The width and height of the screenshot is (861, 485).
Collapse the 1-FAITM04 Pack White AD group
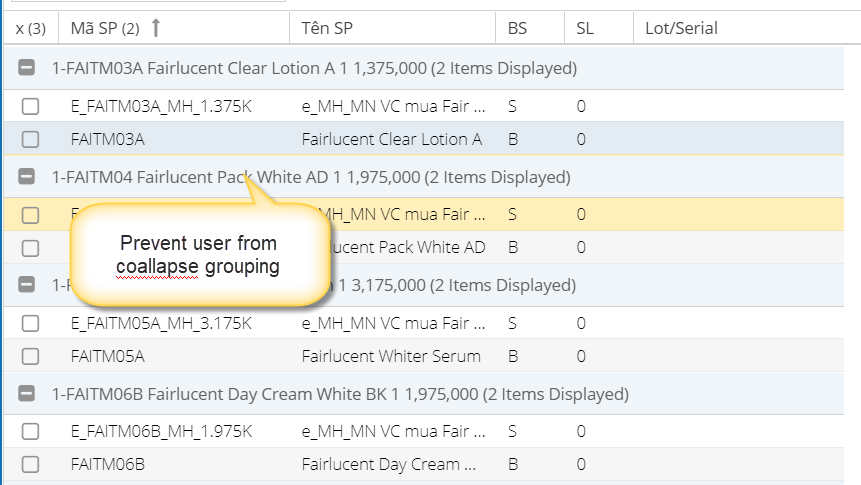tap(29, 177)
